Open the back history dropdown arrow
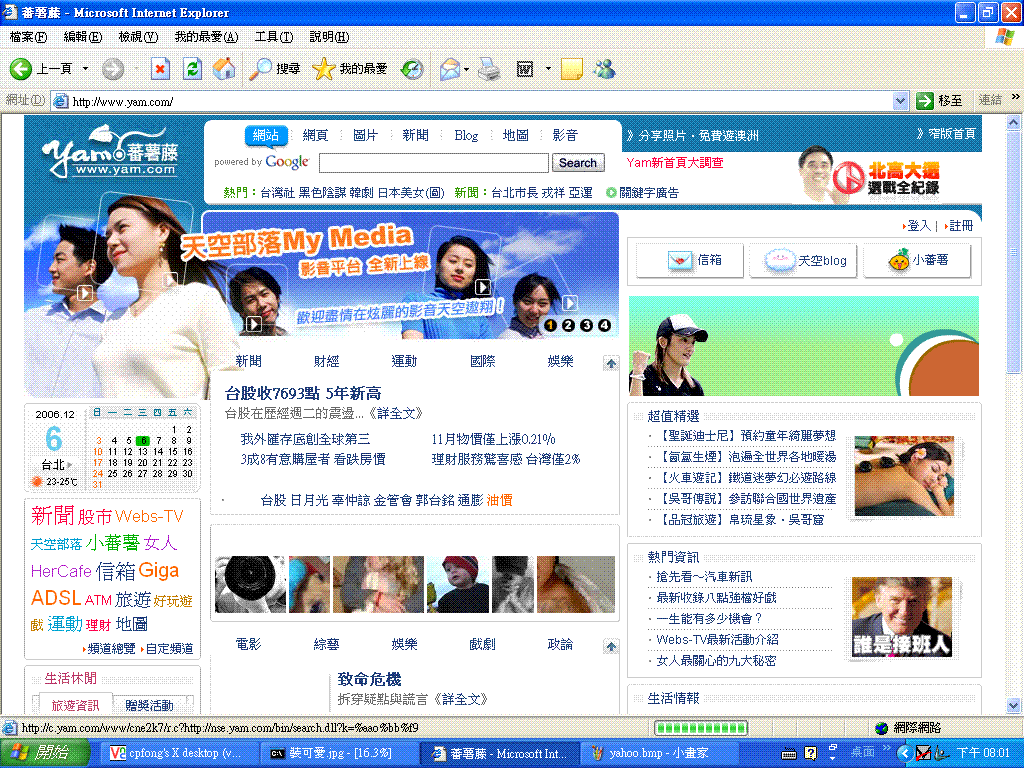This screenshot has width=1024, height=768. pyautogui.click(x=85, y=69)
